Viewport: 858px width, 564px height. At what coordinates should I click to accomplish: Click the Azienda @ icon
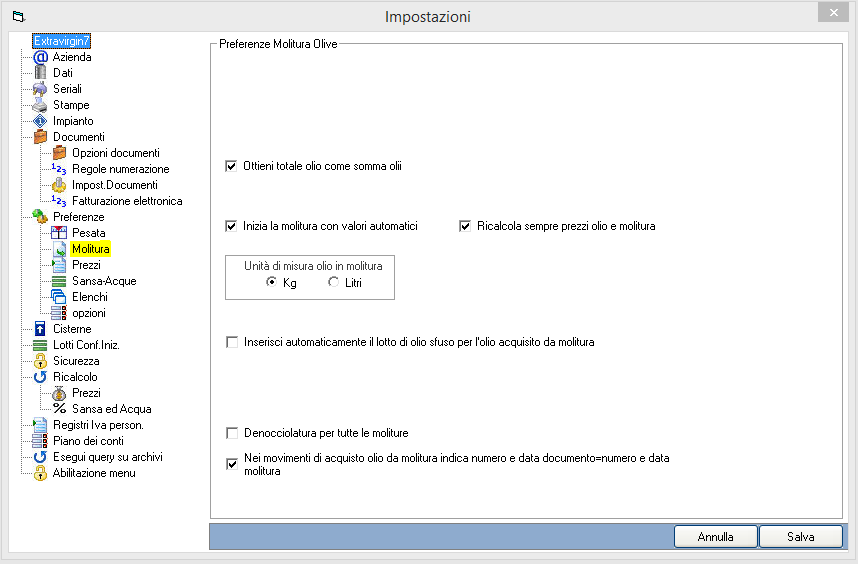click(x=40, y=57)
